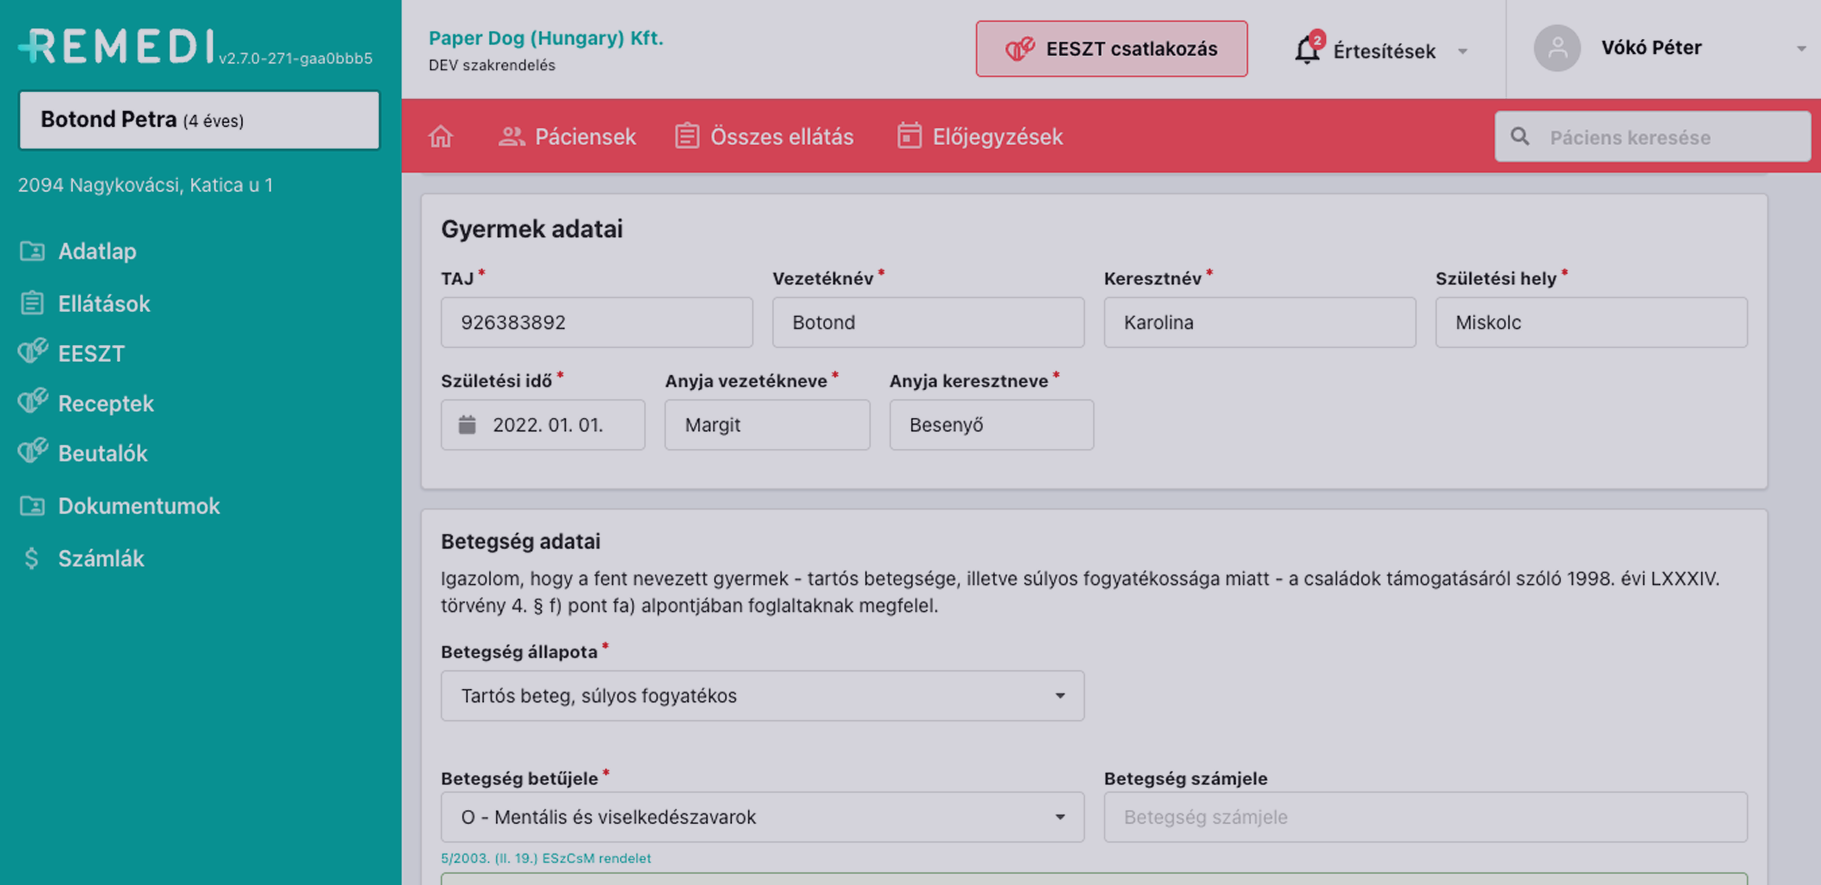Image resolution: width=1821 pixels, height=885 pixels.
Task: Click the Születési idő date field
Action: pos(543,425)
